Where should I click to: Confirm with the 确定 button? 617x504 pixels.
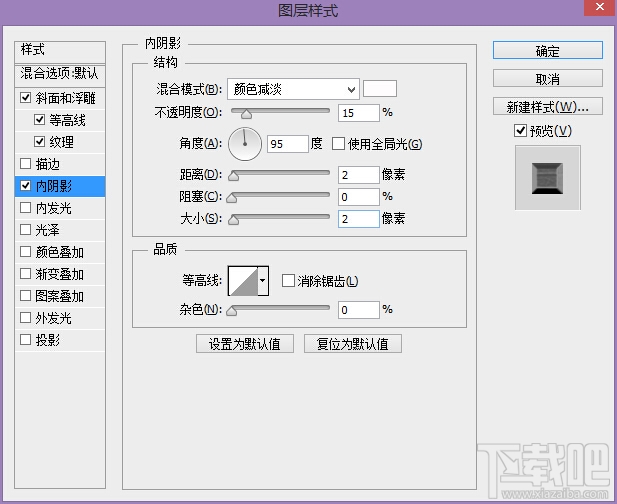tap(548, 50)
